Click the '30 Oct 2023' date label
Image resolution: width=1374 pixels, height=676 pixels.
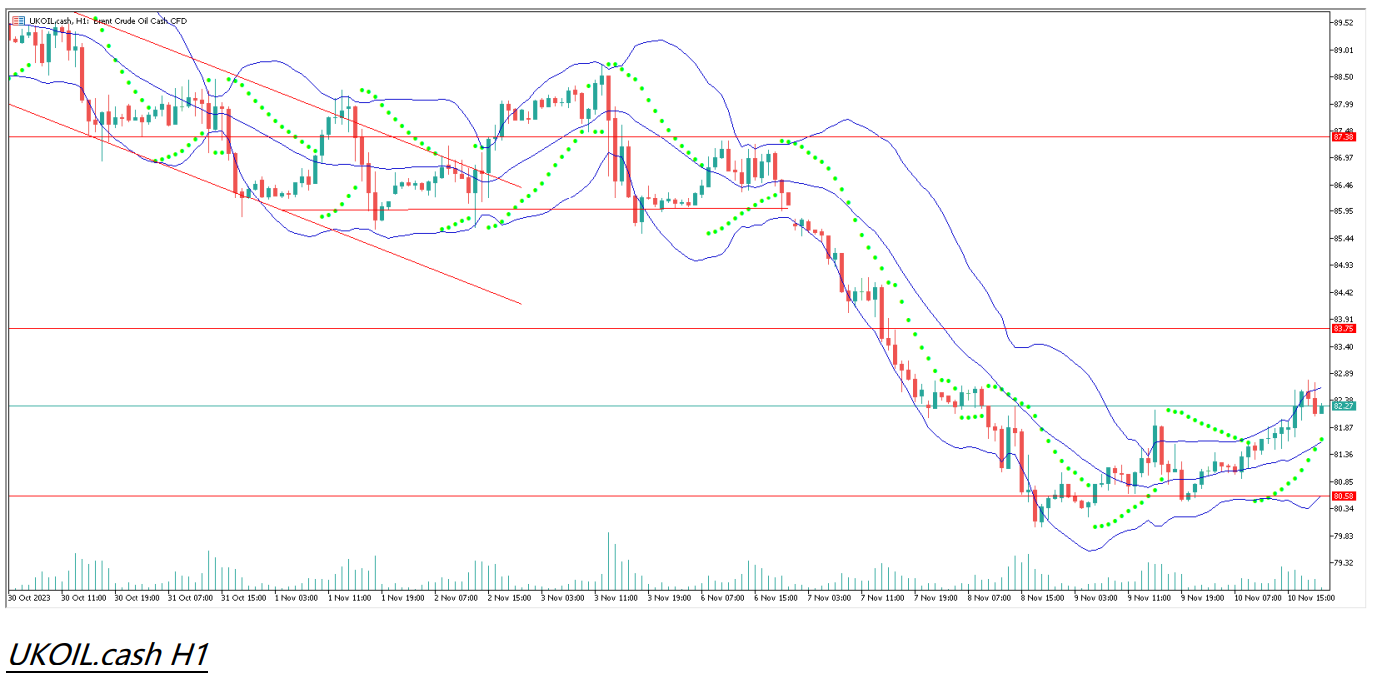[30, 598]
